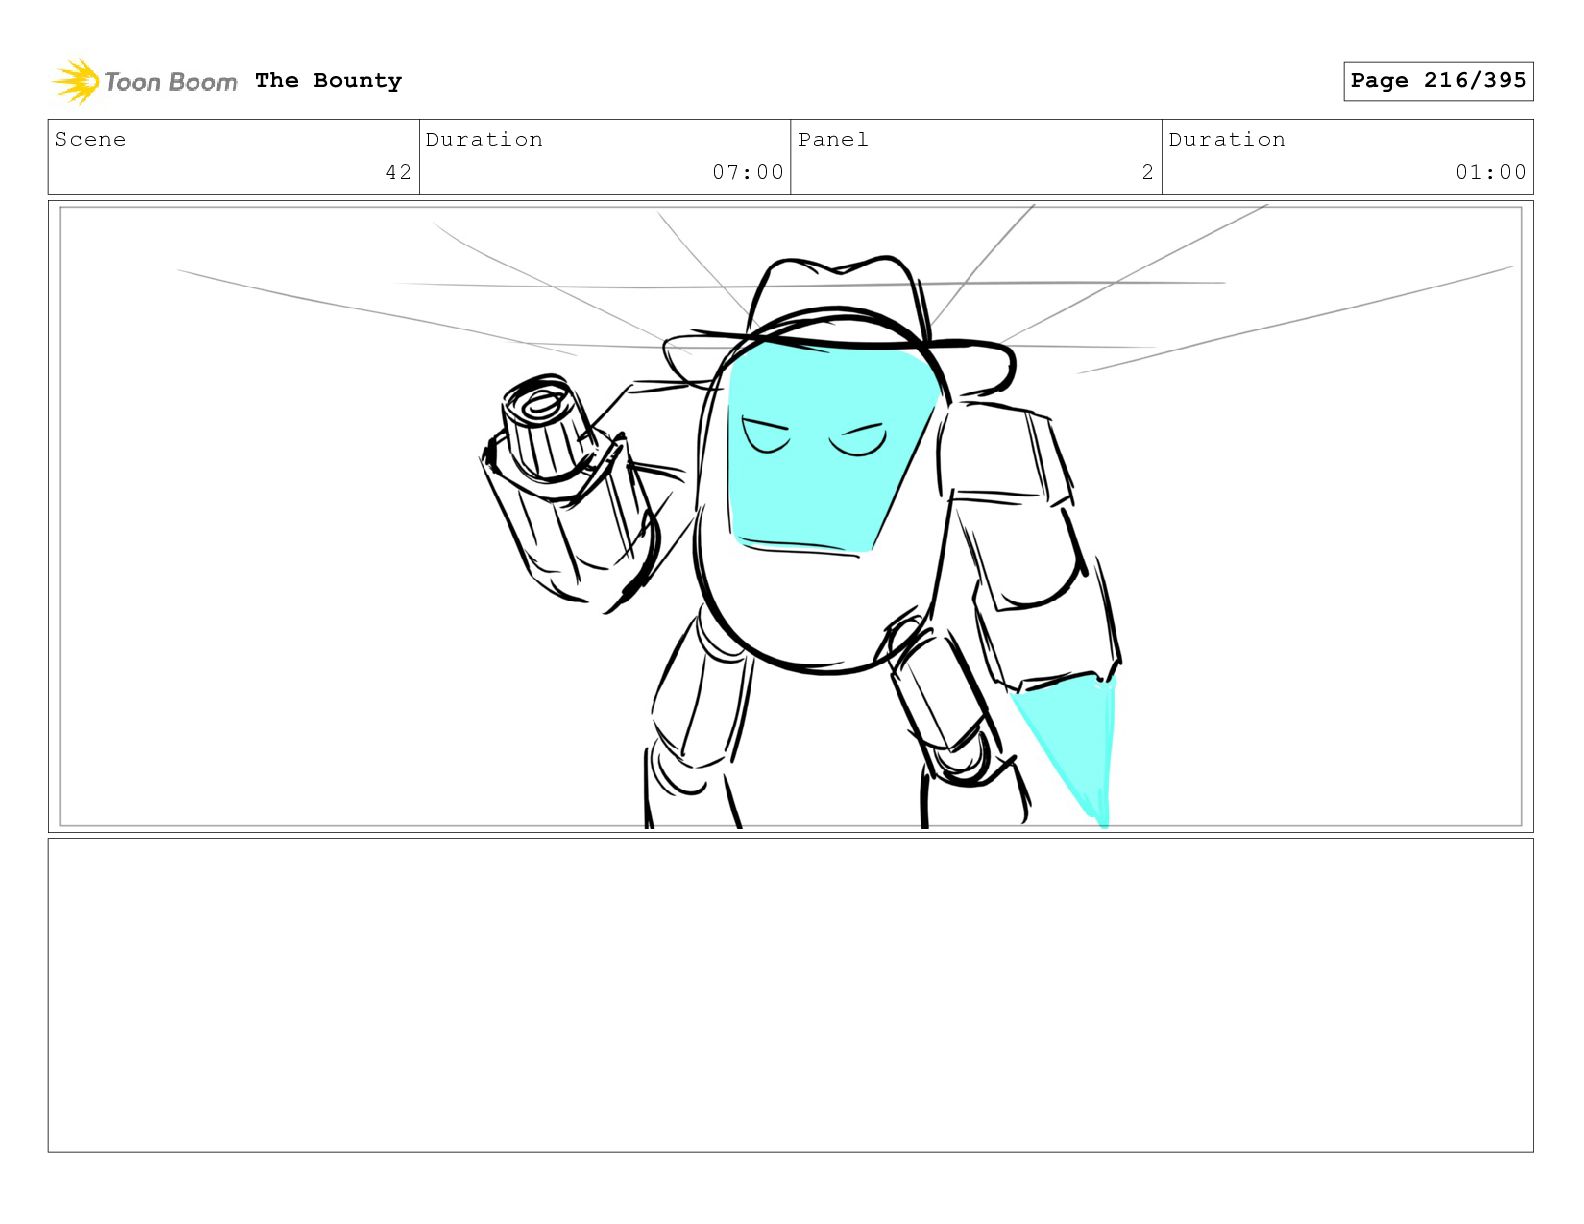Click the 'Scene' header label
This screenshot has height=1224, width=1584.
(x=91, y=139)
